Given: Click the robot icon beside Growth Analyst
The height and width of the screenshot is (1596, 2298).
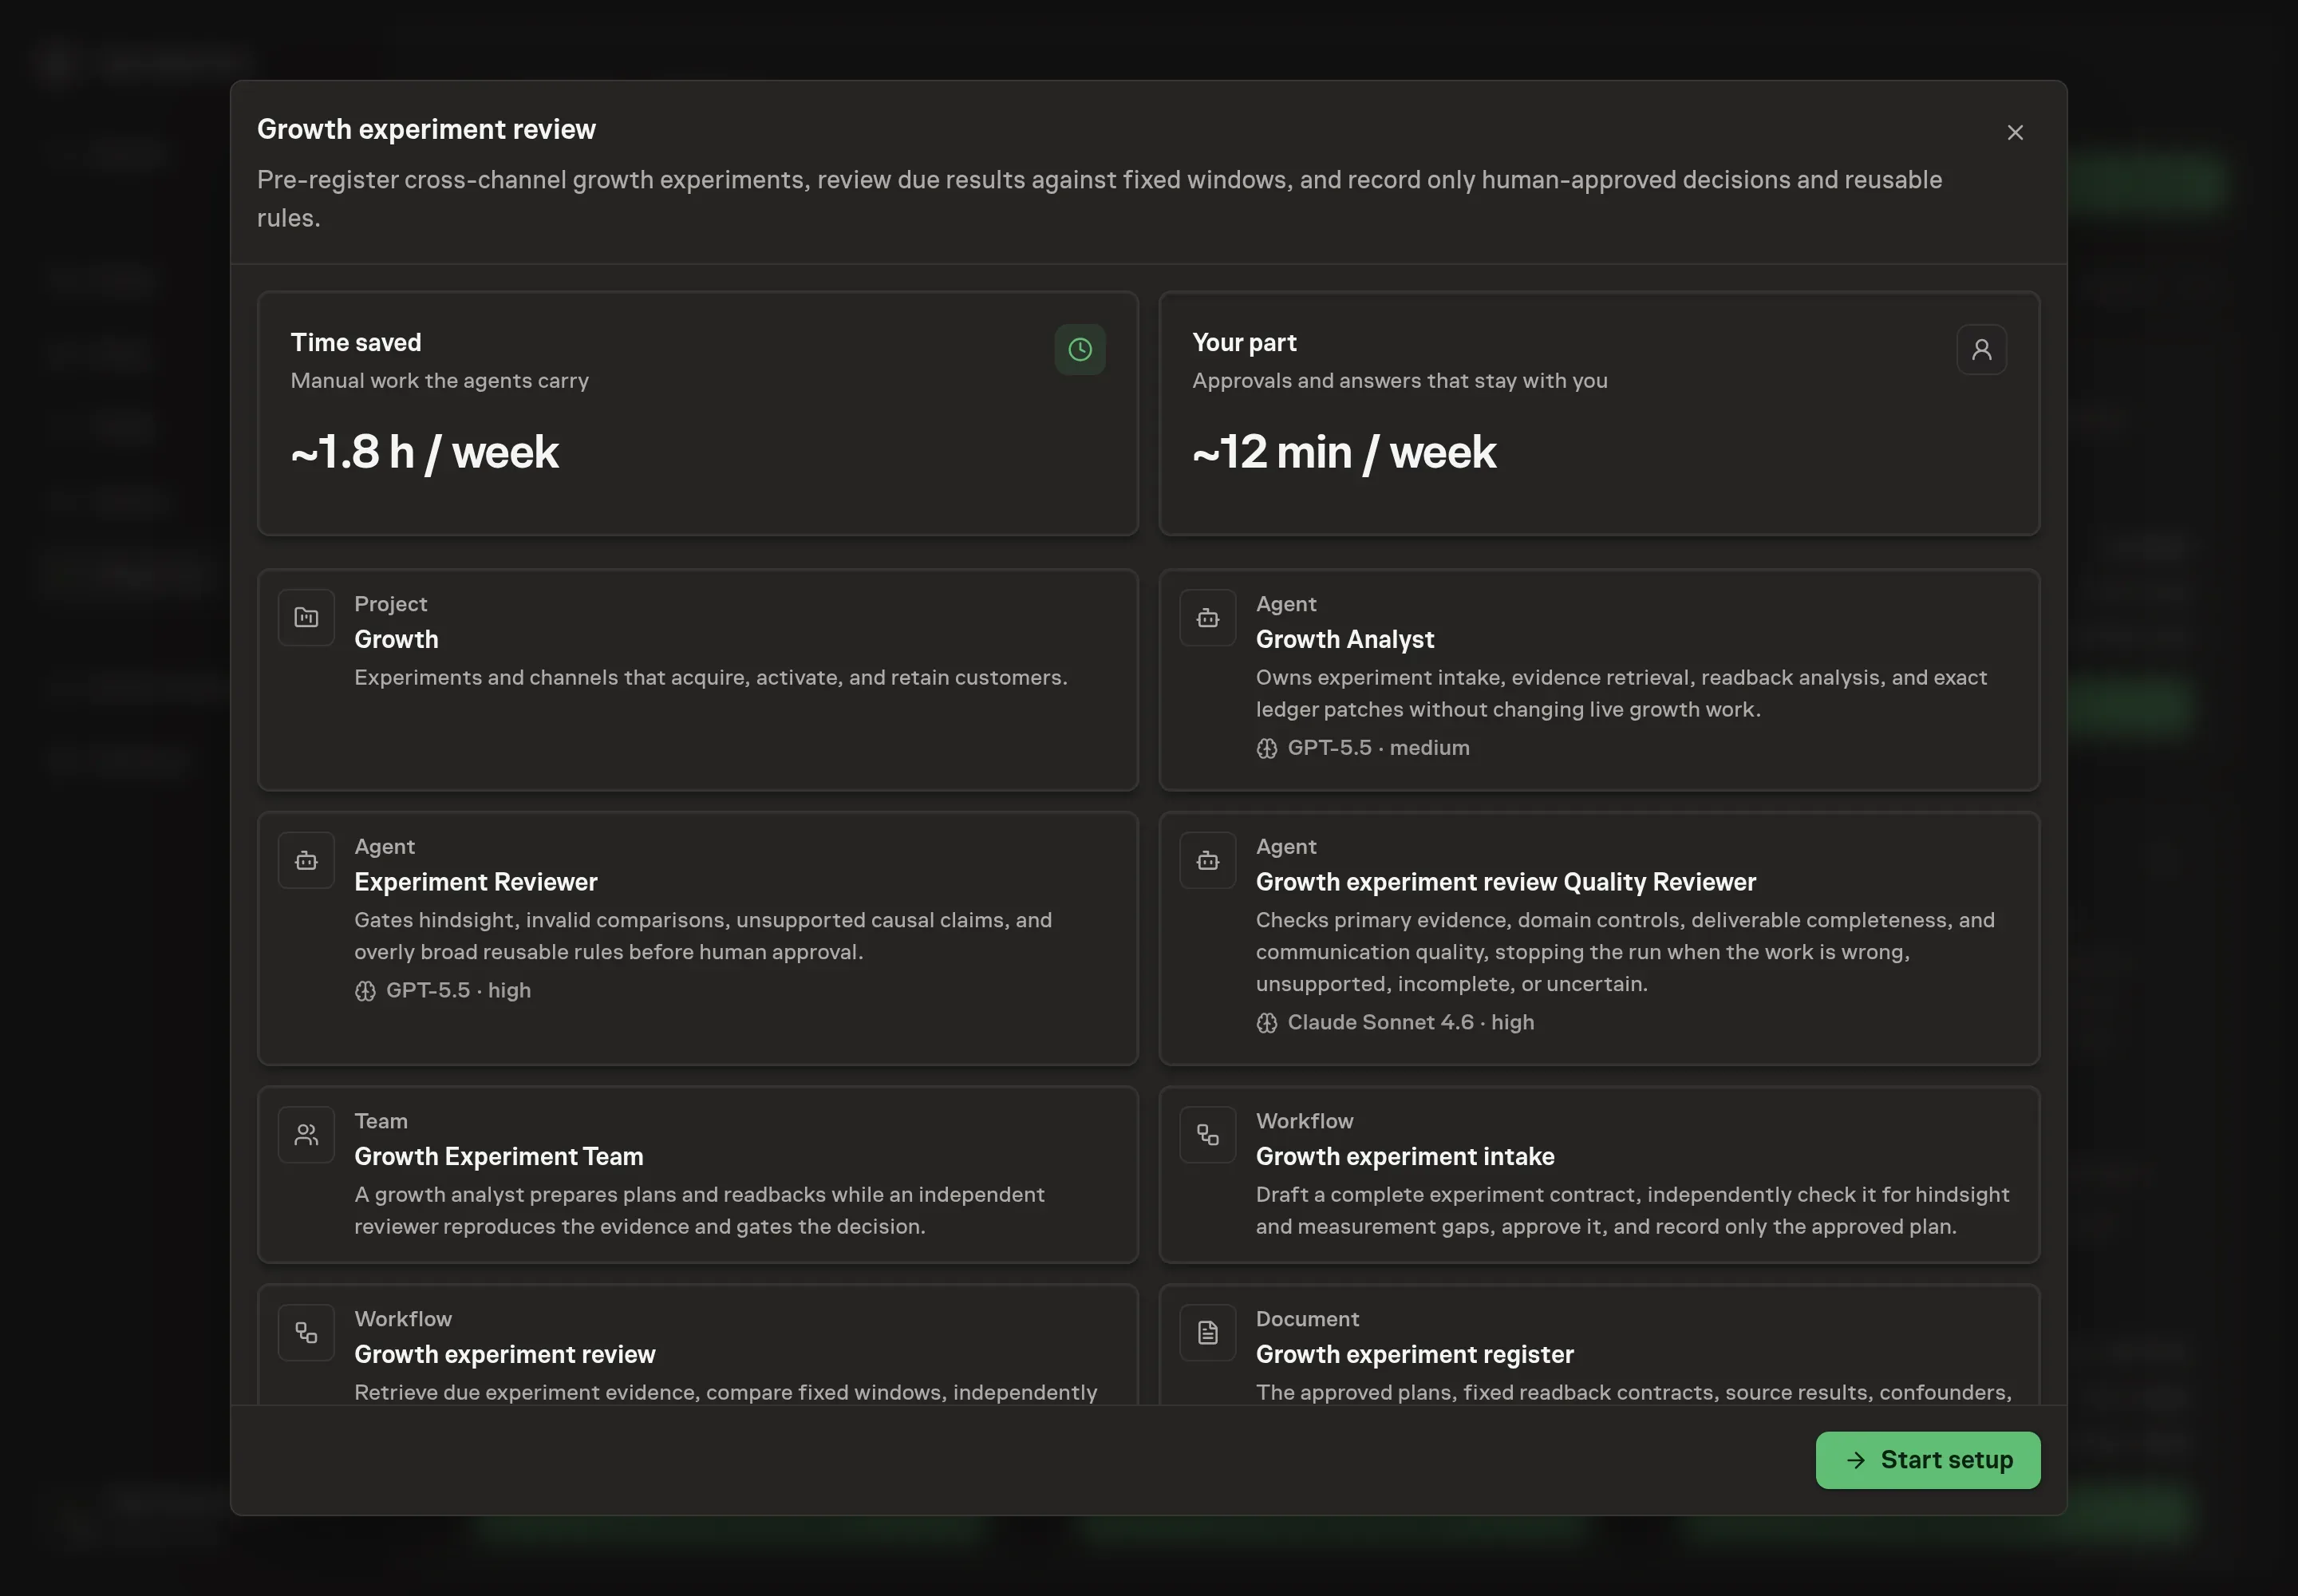Looking at the screenshot, I should click(x=1207, y=617).
